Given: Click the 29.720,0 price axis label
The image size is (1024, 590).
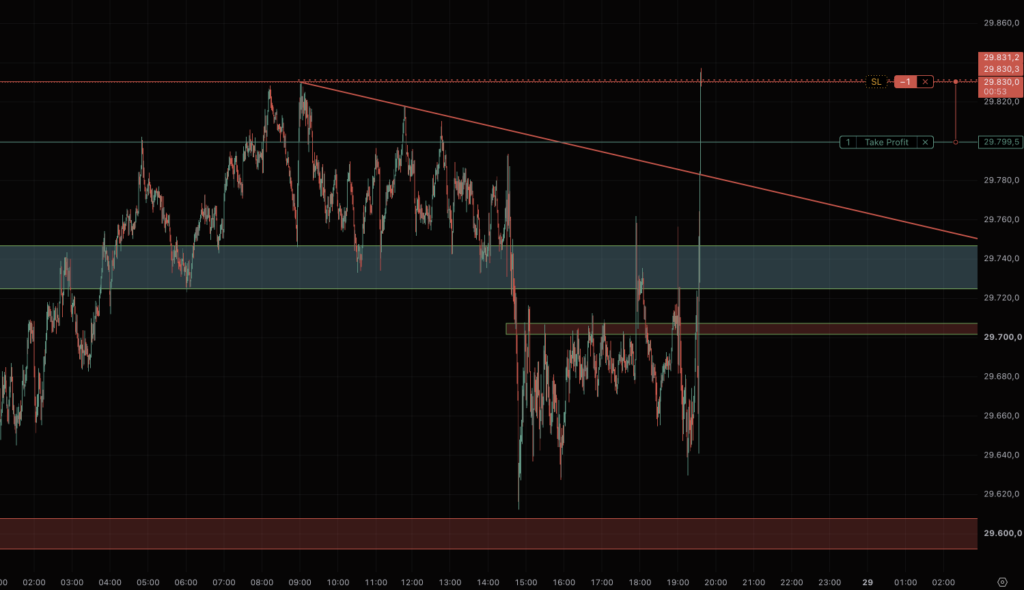Looking at the screenshot, I should (x=1001, y=298).
